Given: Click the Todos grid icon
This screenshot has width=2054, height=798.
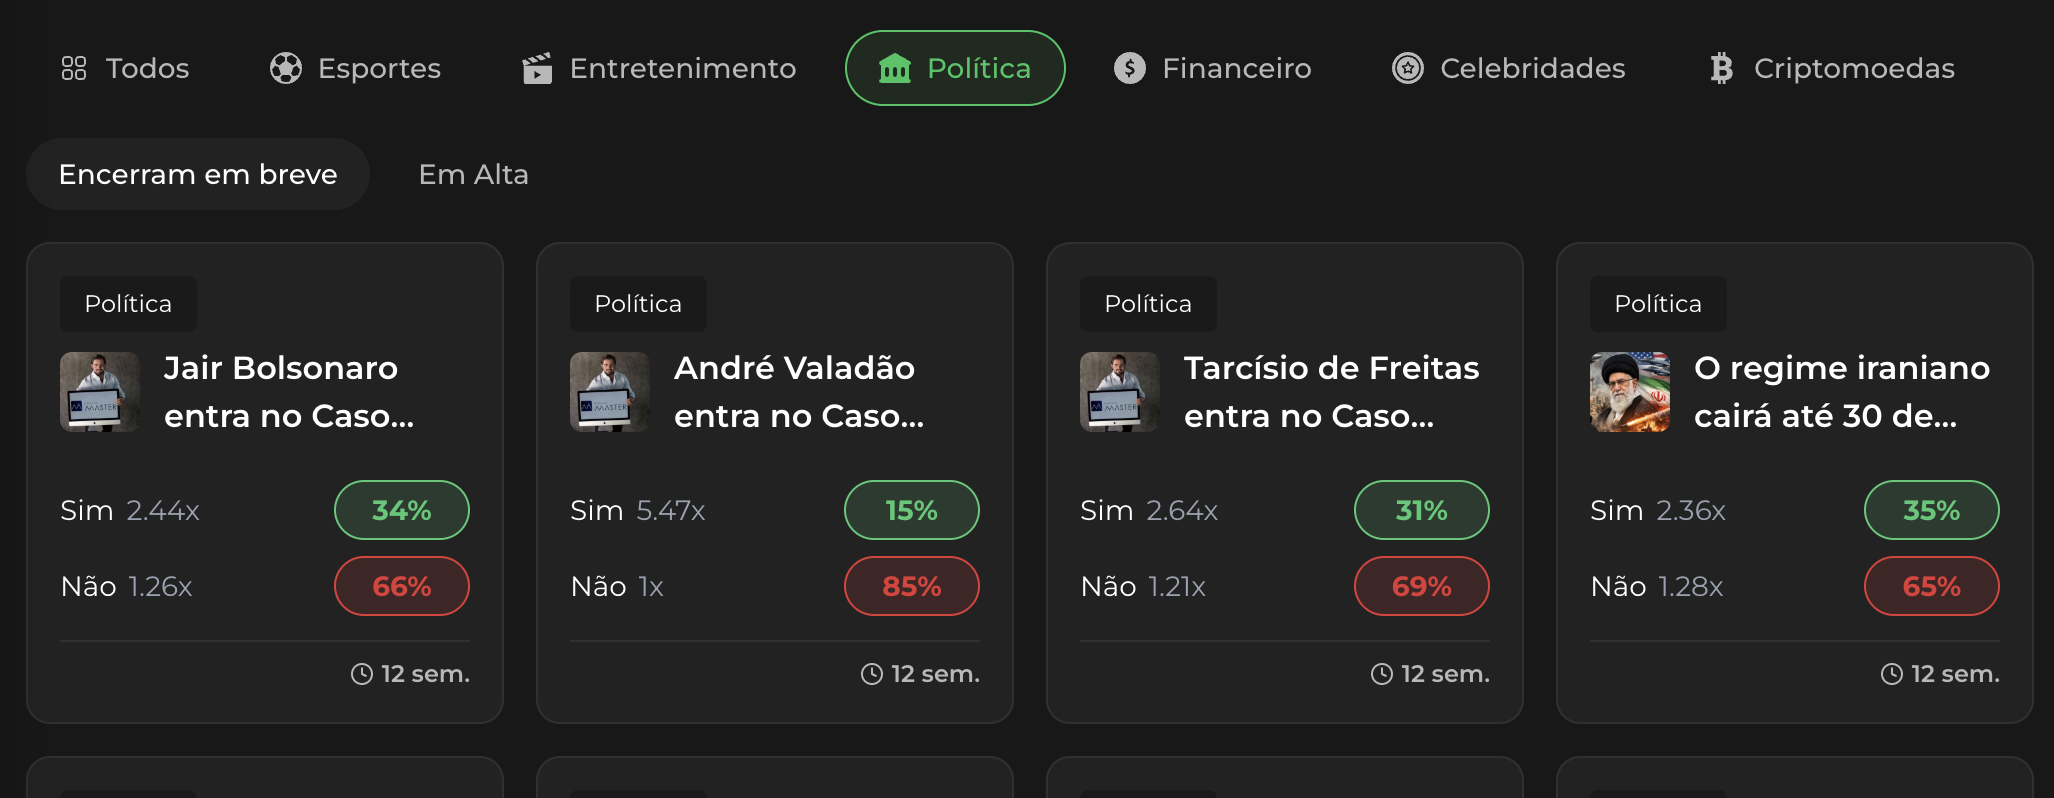Looking at the screenshot, I should (74, 68).
